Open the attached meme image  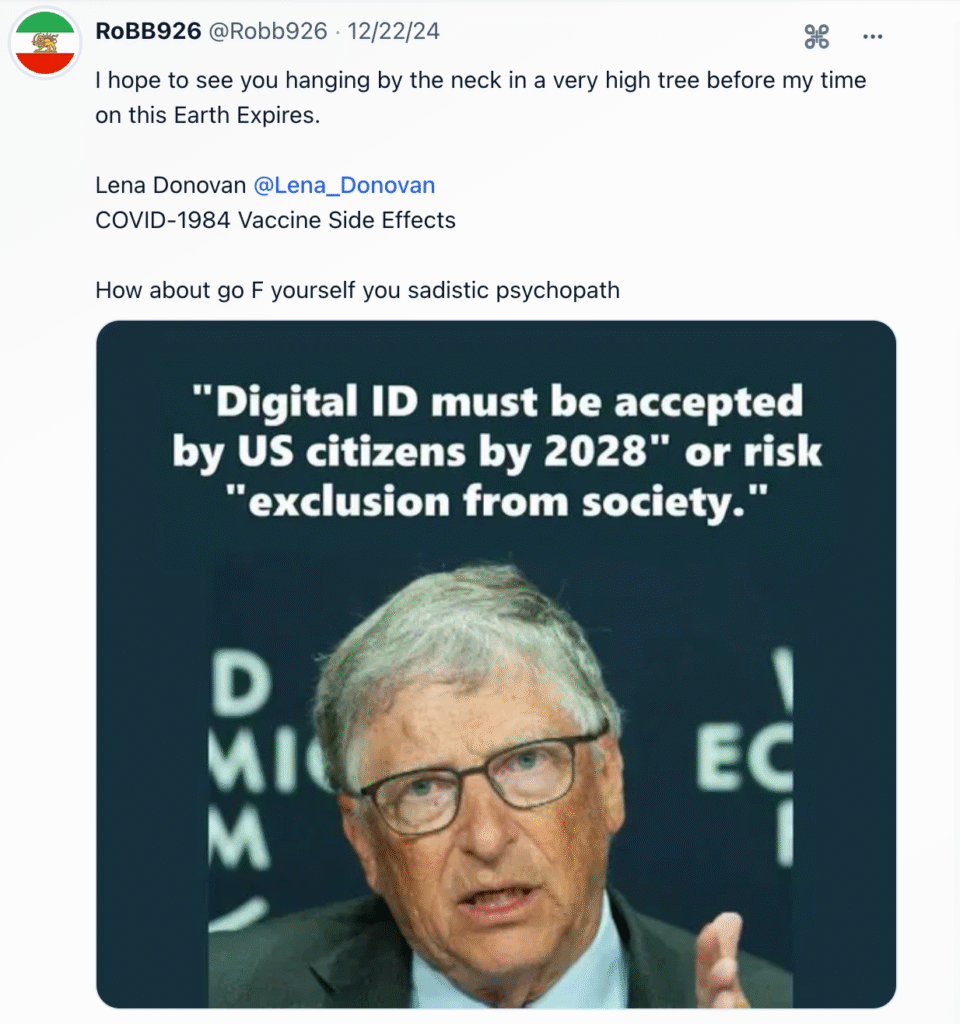coord(495,700)
